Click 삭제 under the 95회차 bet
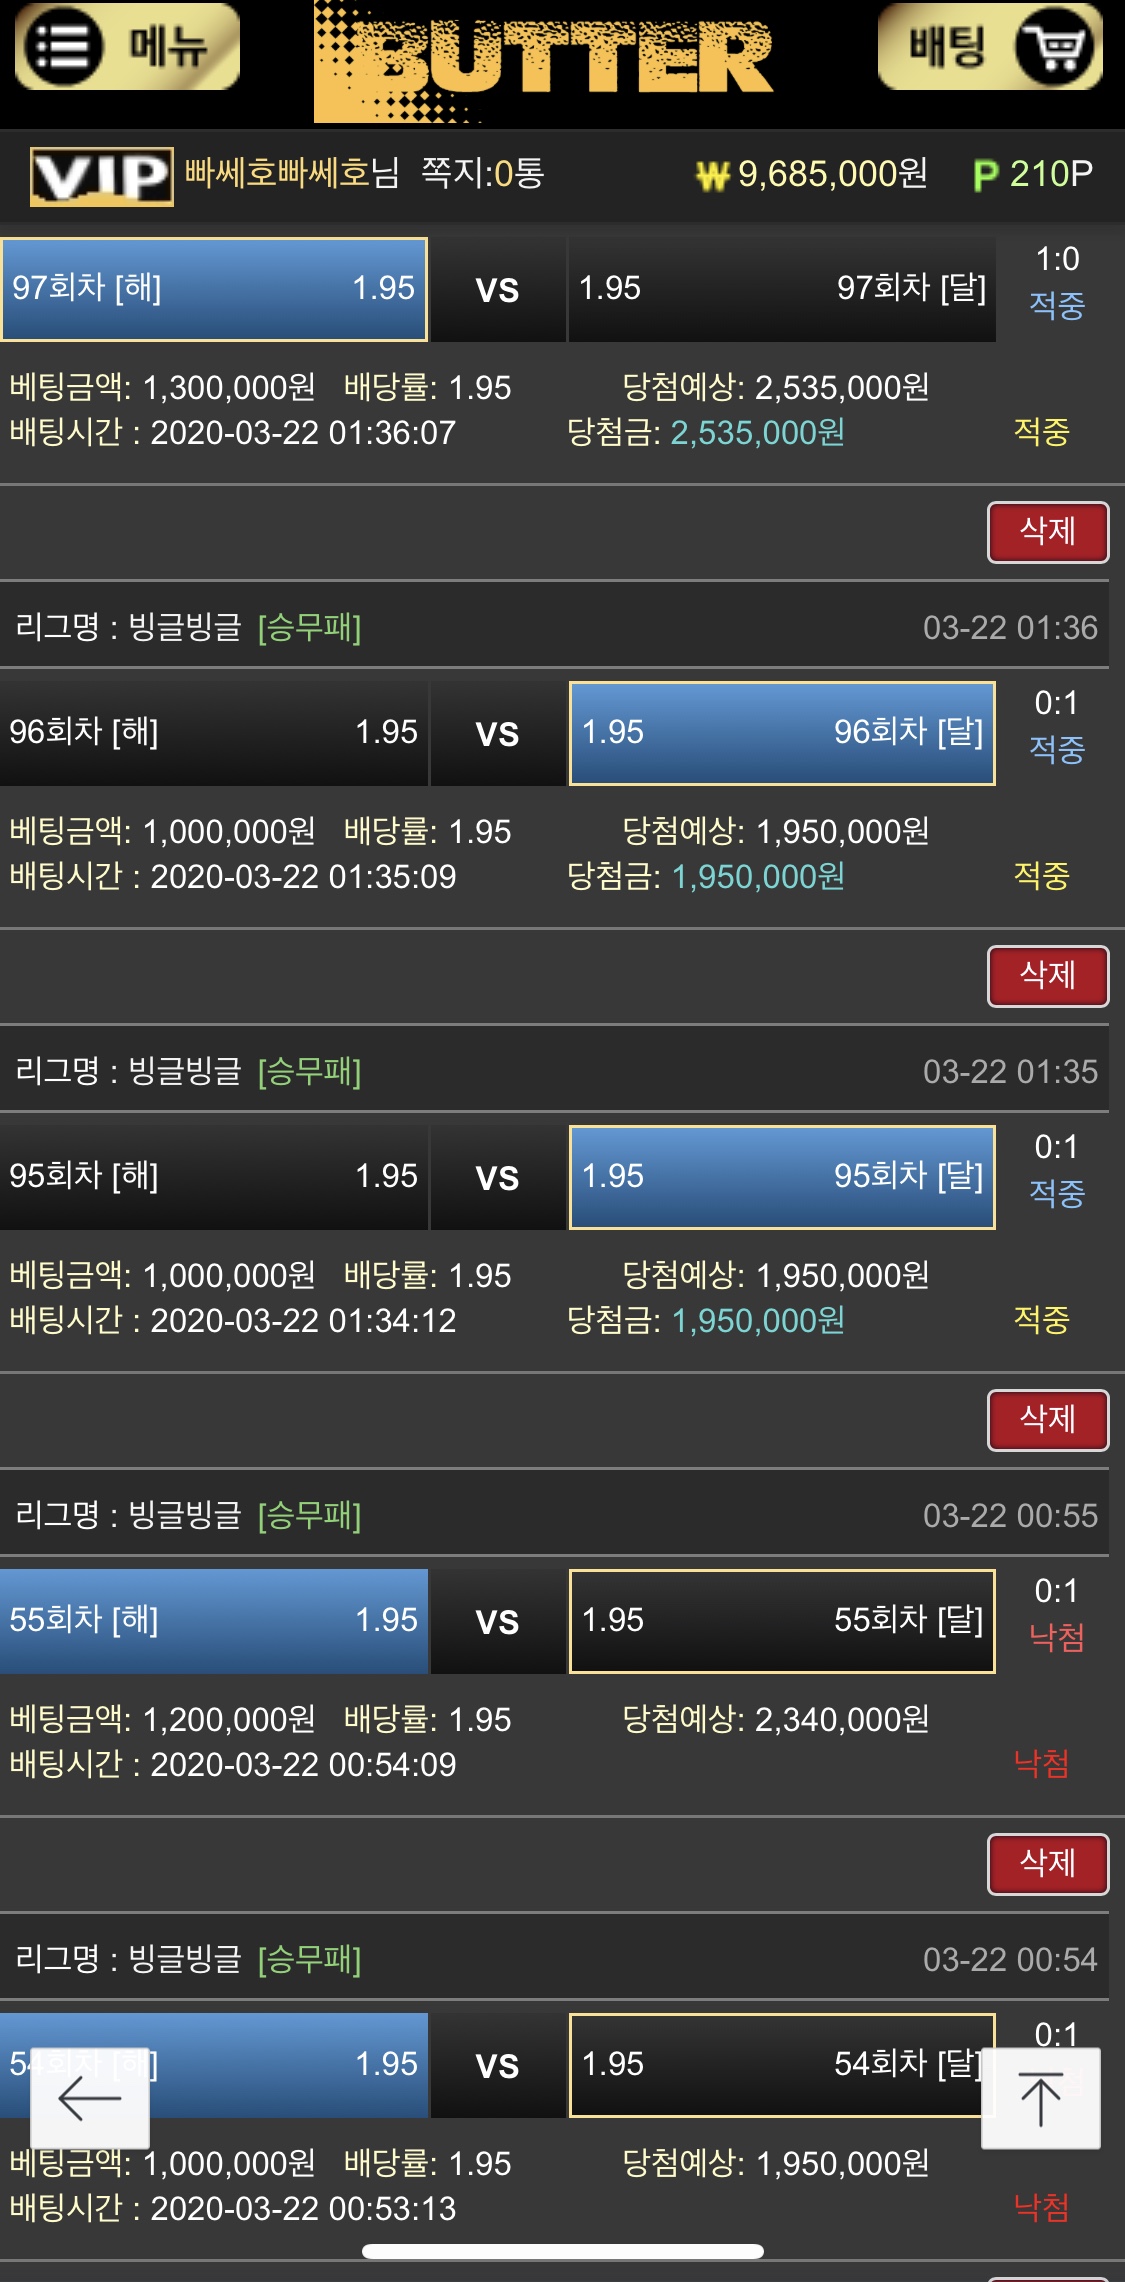The height and width of the screenshot is (2282, 1125). coord(1047,1420)
